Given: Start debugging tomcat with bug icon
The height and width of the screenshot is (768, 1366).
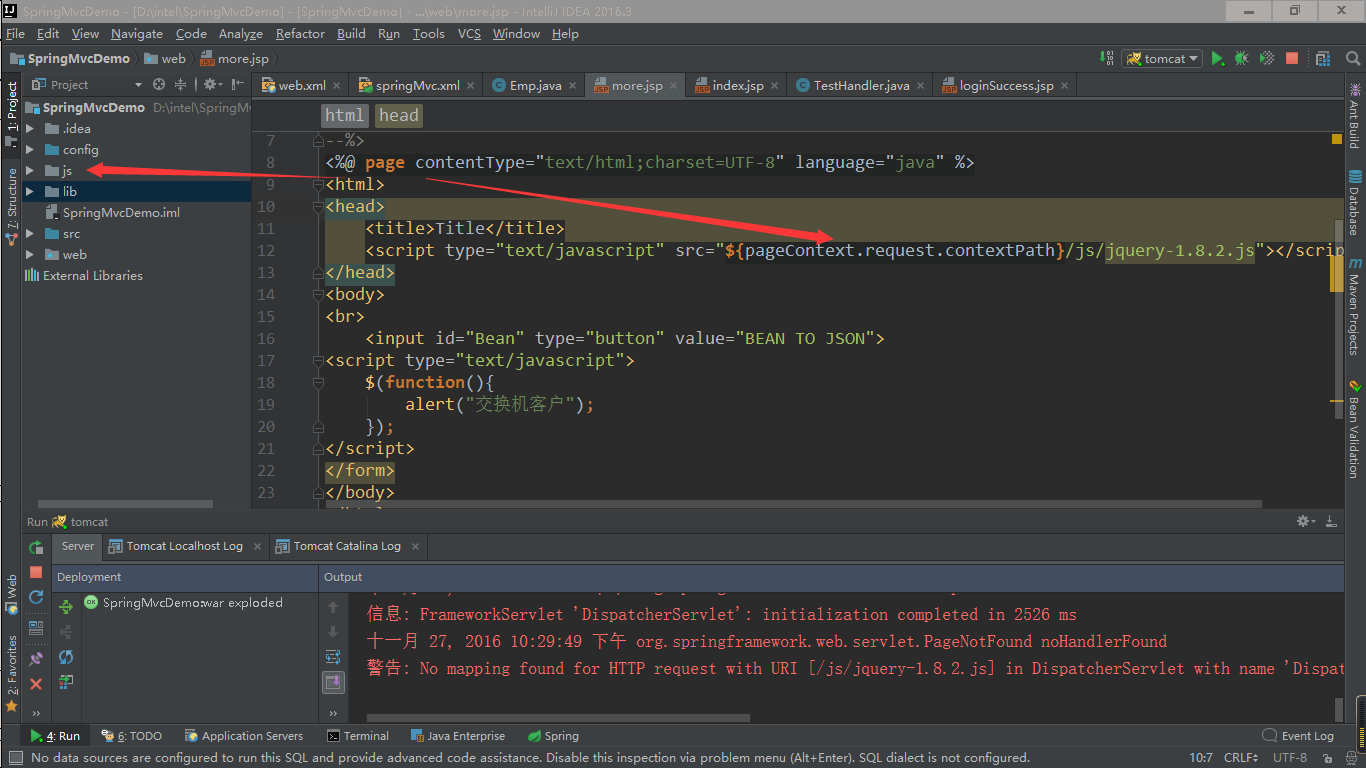Looking at the screenshot, I should 1242,59.
